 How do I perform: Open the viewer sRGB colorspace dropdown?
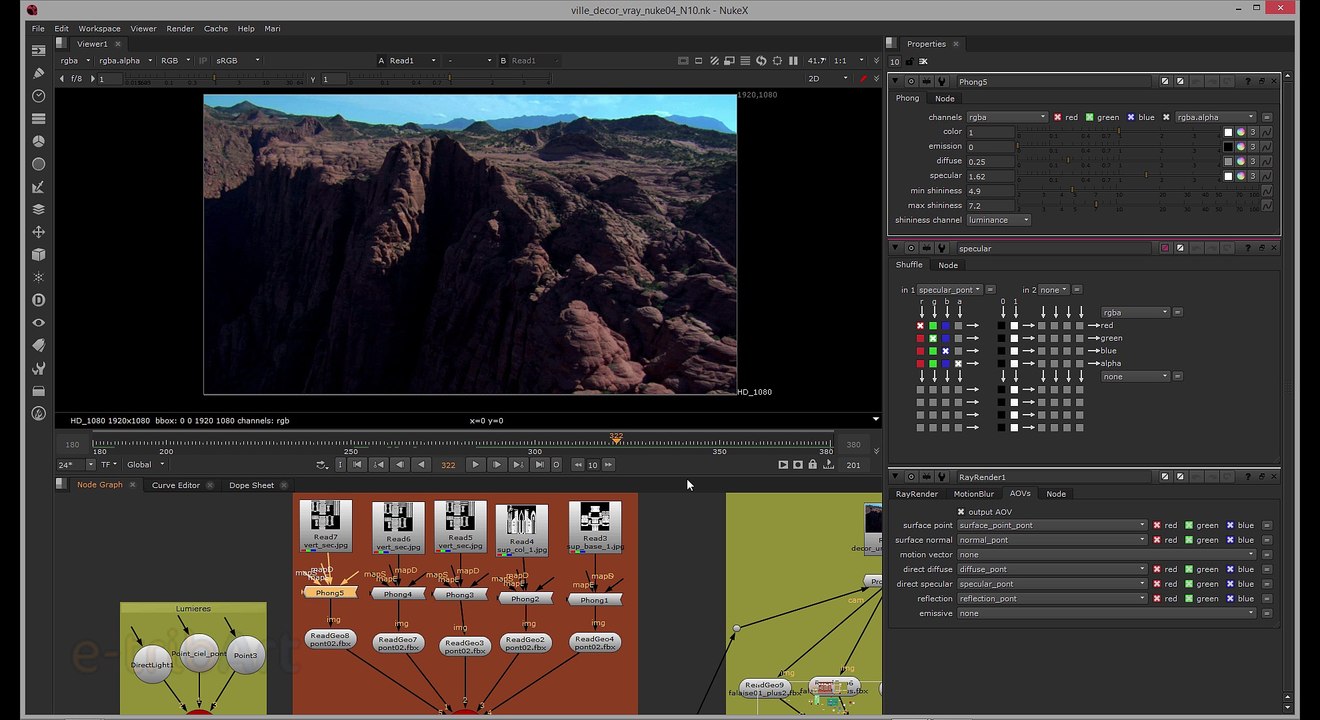tap(237, 61)
